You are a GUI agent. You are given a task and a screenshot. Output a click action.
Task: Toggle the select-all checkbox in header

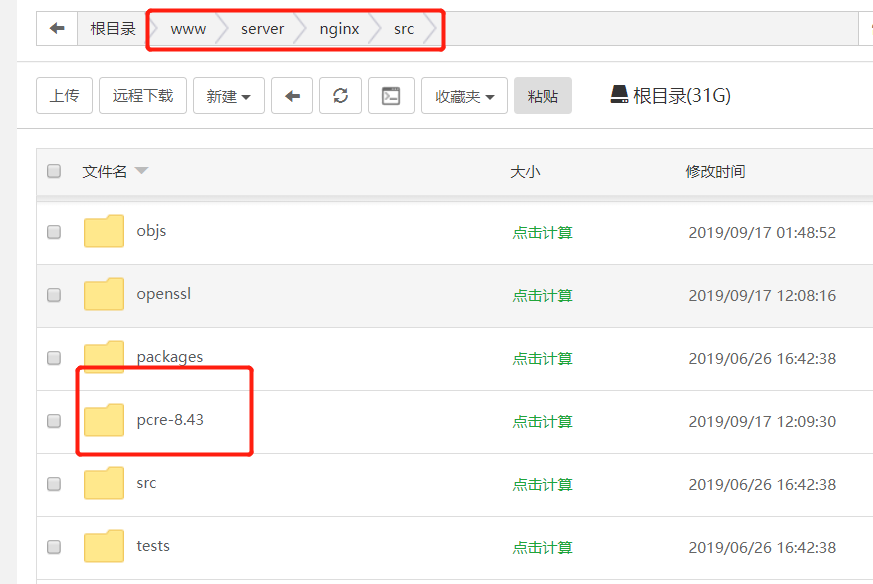[x=54, y=171]
